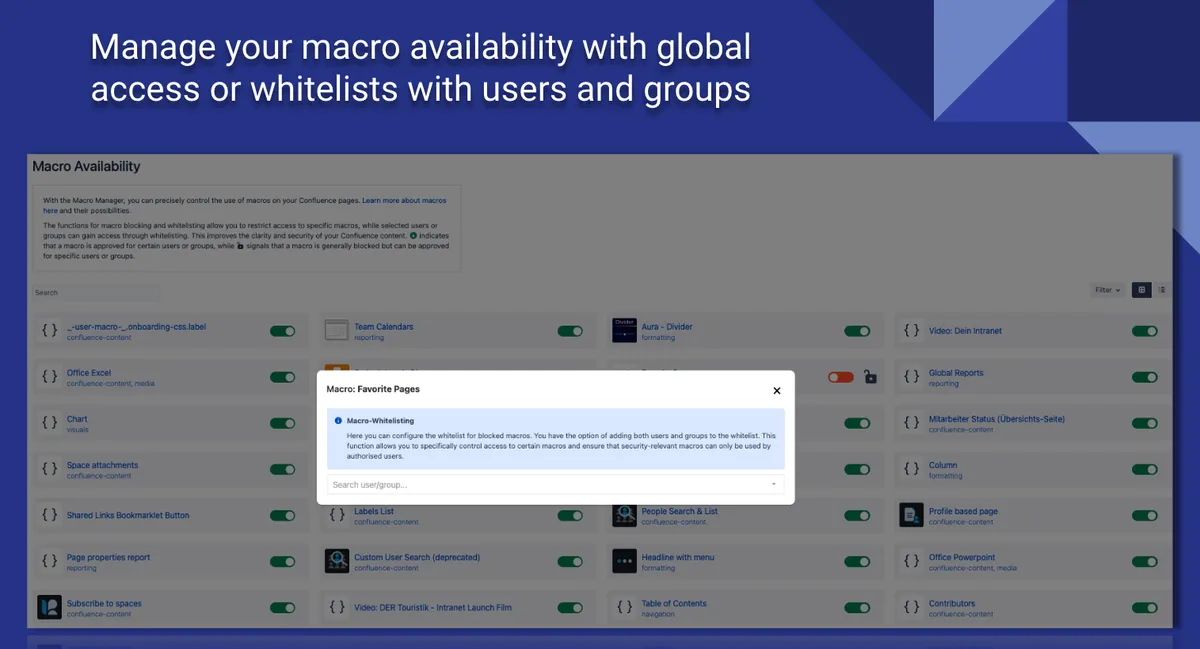This screenshot has height=649, width=1200.
Task: Toggle Video: Dein Intranet macro switch
Action: (x=1145, y=330)
